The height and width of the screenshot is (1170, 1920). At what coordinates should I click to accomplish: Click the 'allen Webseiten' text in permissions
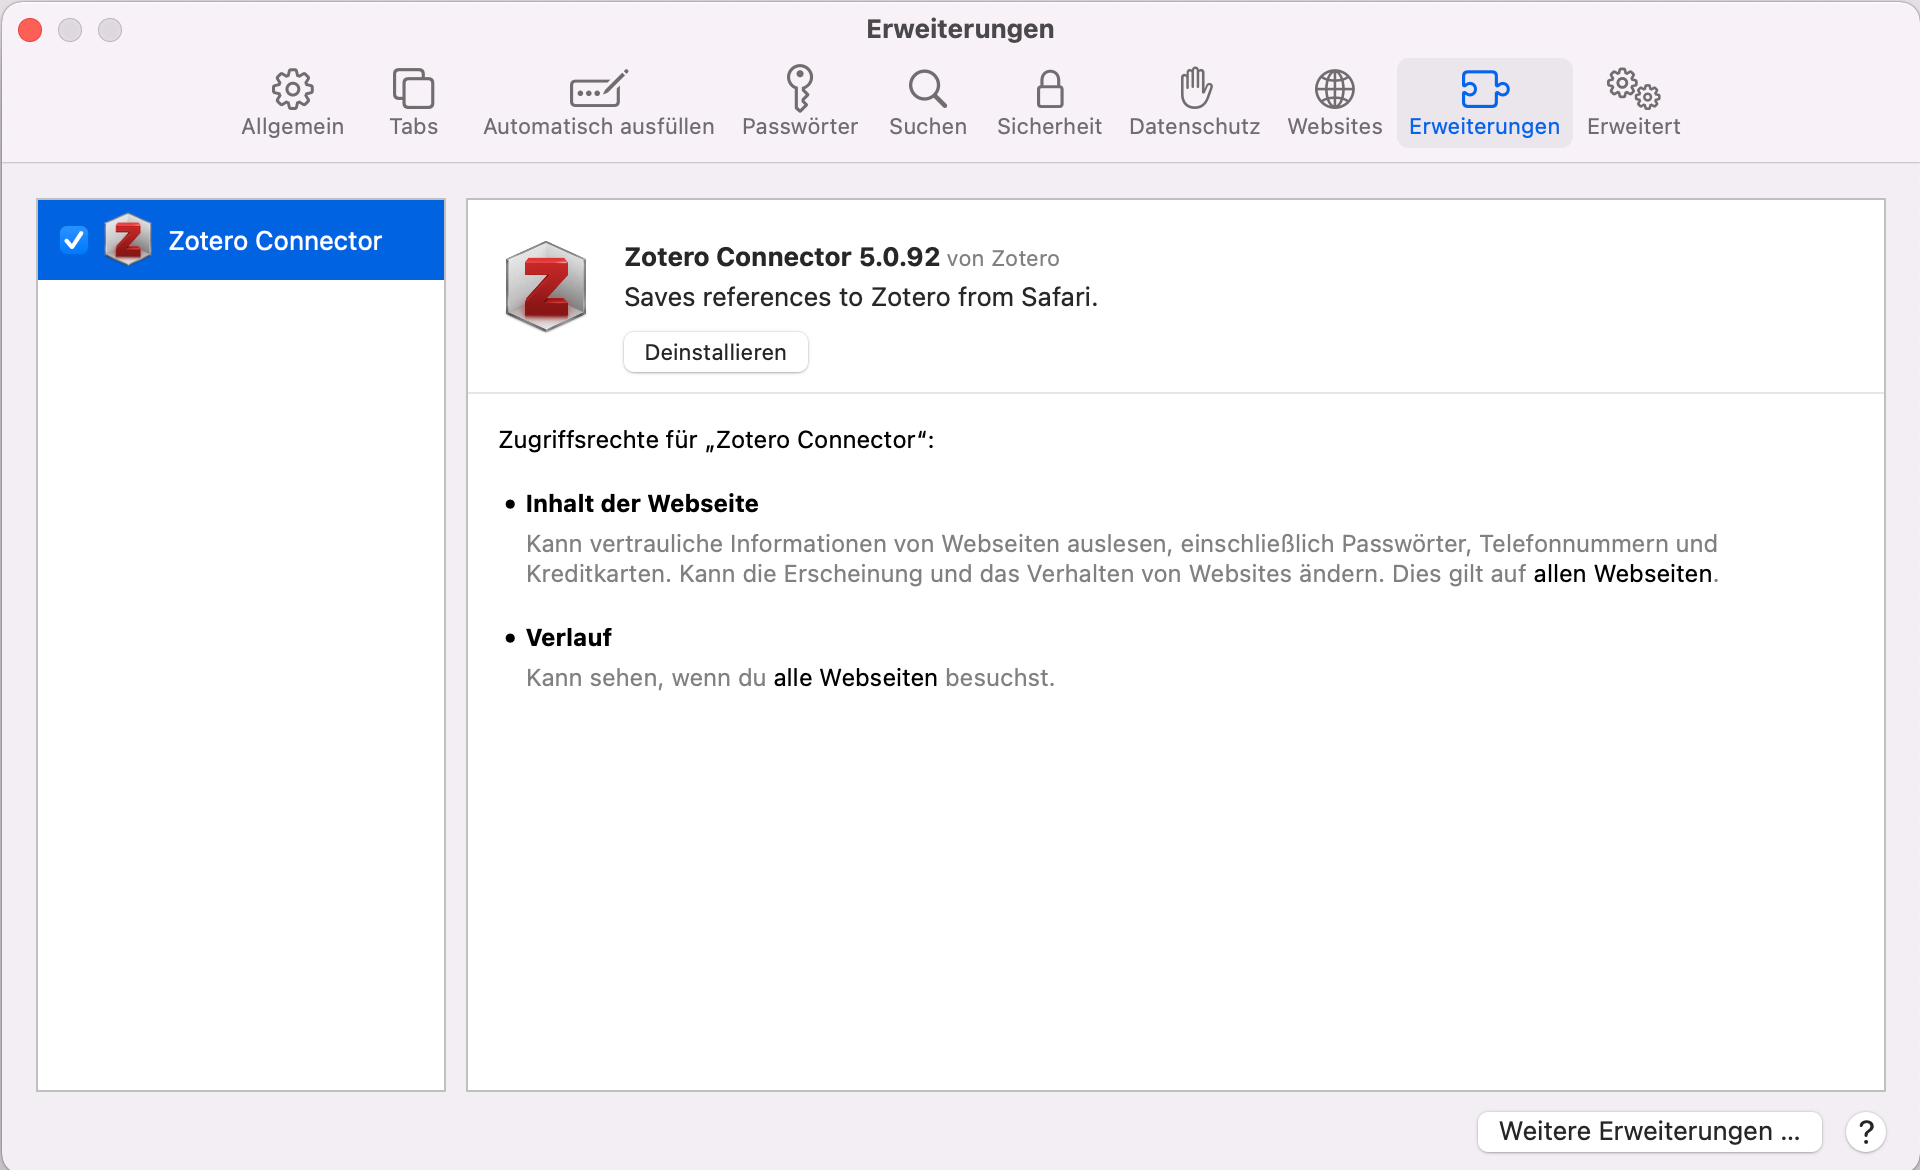[1622, 574]
